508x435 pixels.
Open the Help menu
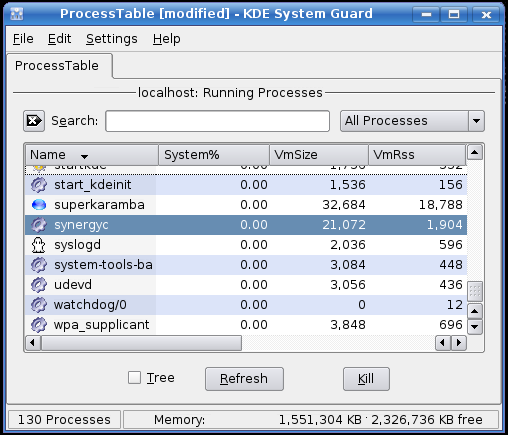(x=167, y=39)
